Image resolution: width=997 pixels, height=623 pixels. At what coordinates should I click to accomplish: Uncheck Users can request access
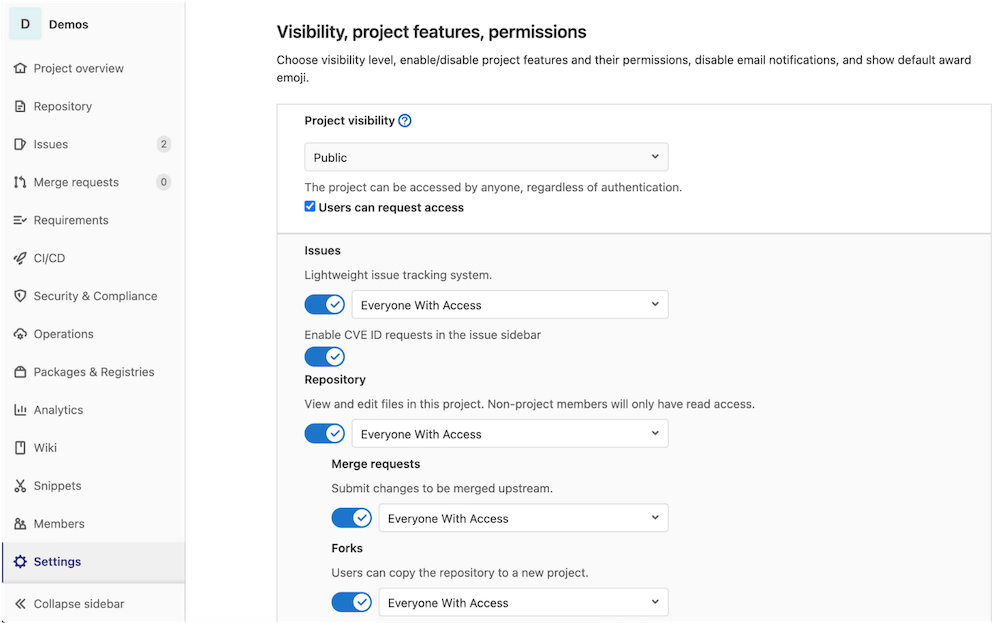click(x=310, y=207)
